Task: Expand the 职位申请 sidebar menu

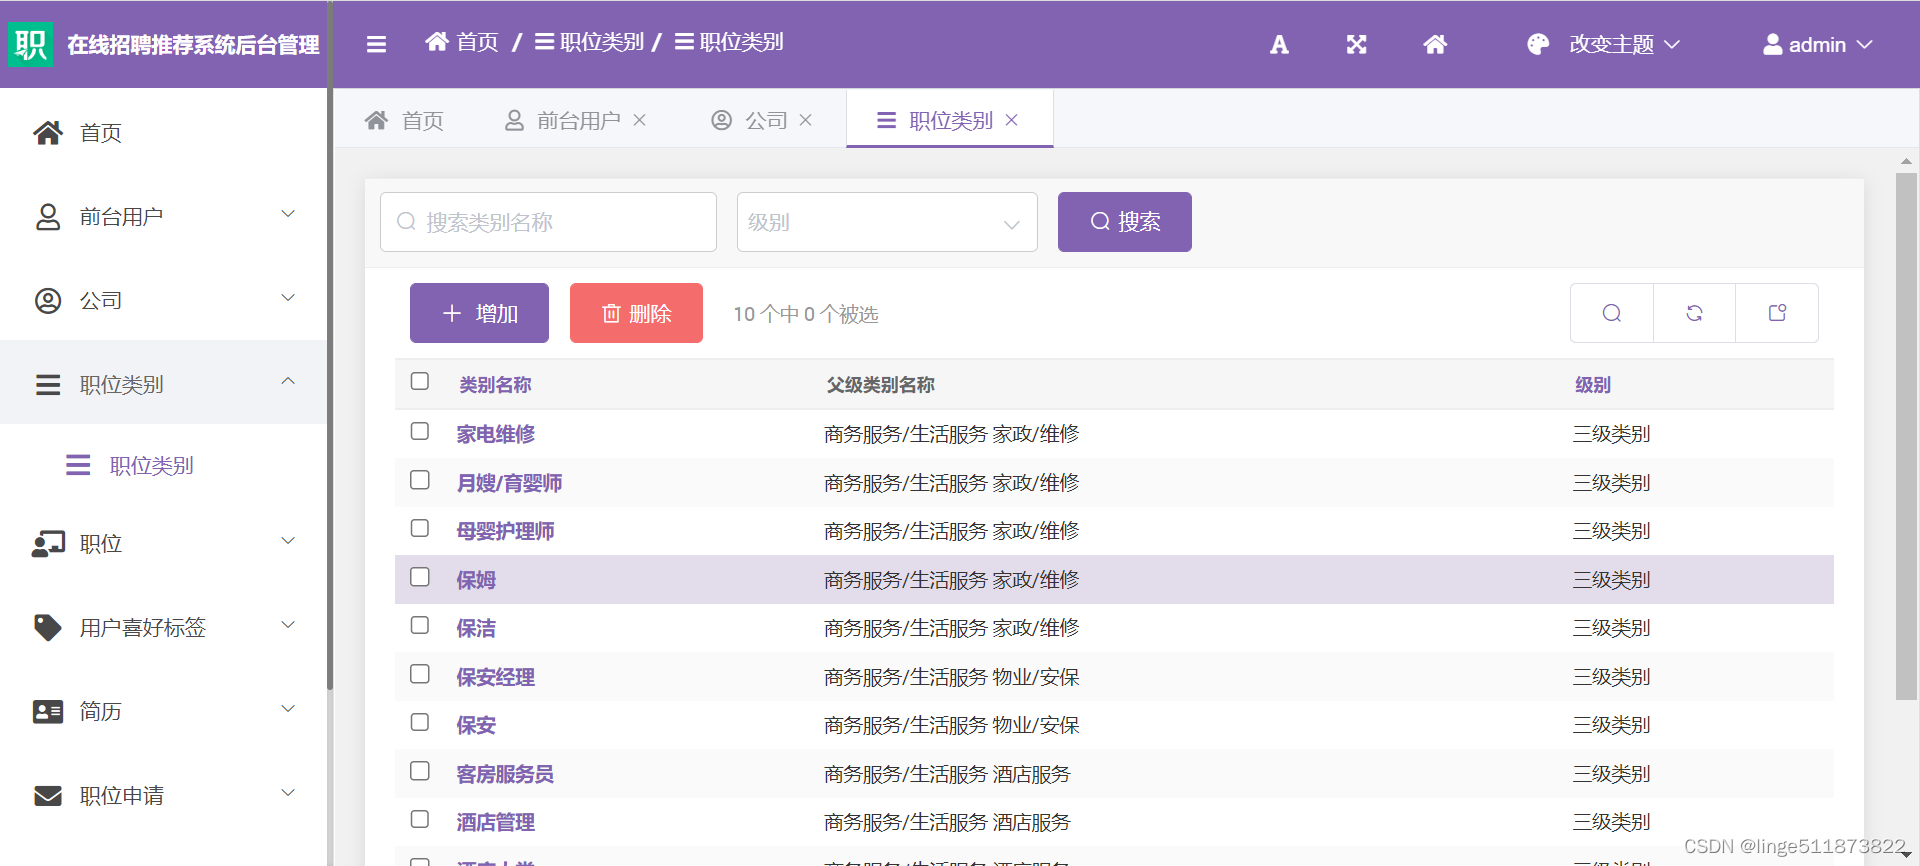Action: pos(288,793)
